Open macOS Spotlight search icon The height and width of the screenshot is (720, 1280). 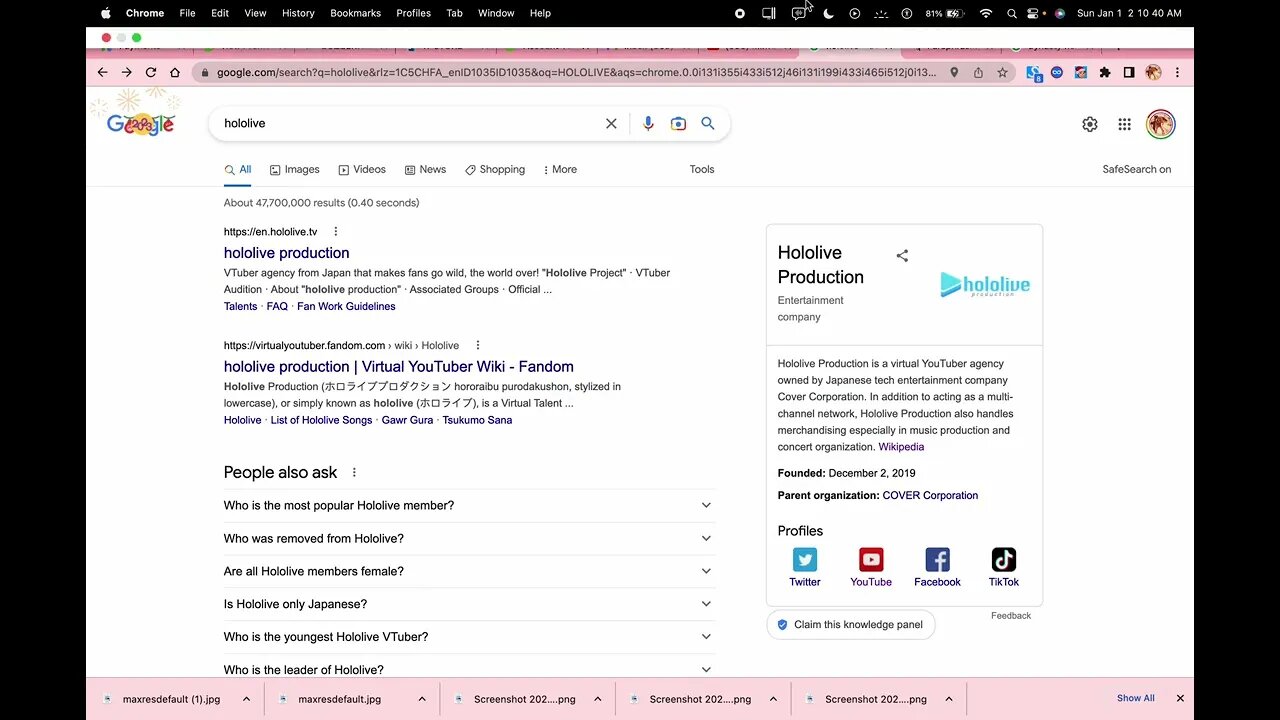point(1012,13)
